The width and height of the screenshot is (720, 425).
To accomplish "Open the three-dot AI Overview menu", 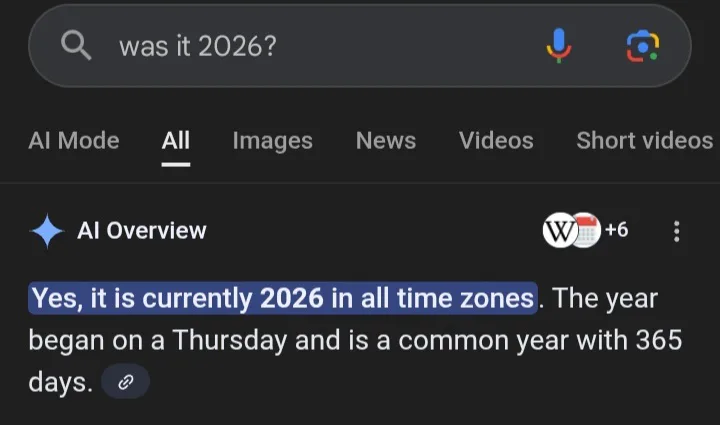I will tap(677, 231).
